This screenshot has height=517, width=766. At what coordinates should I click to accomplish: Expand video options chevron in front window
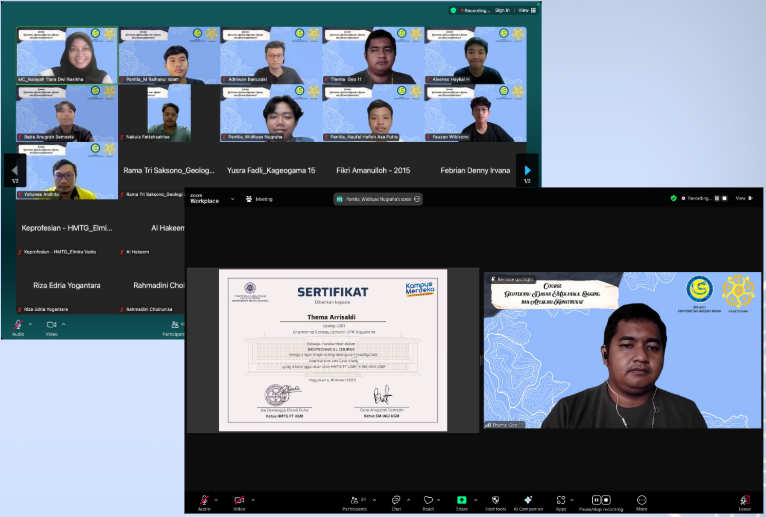click(x=253, y=500)
